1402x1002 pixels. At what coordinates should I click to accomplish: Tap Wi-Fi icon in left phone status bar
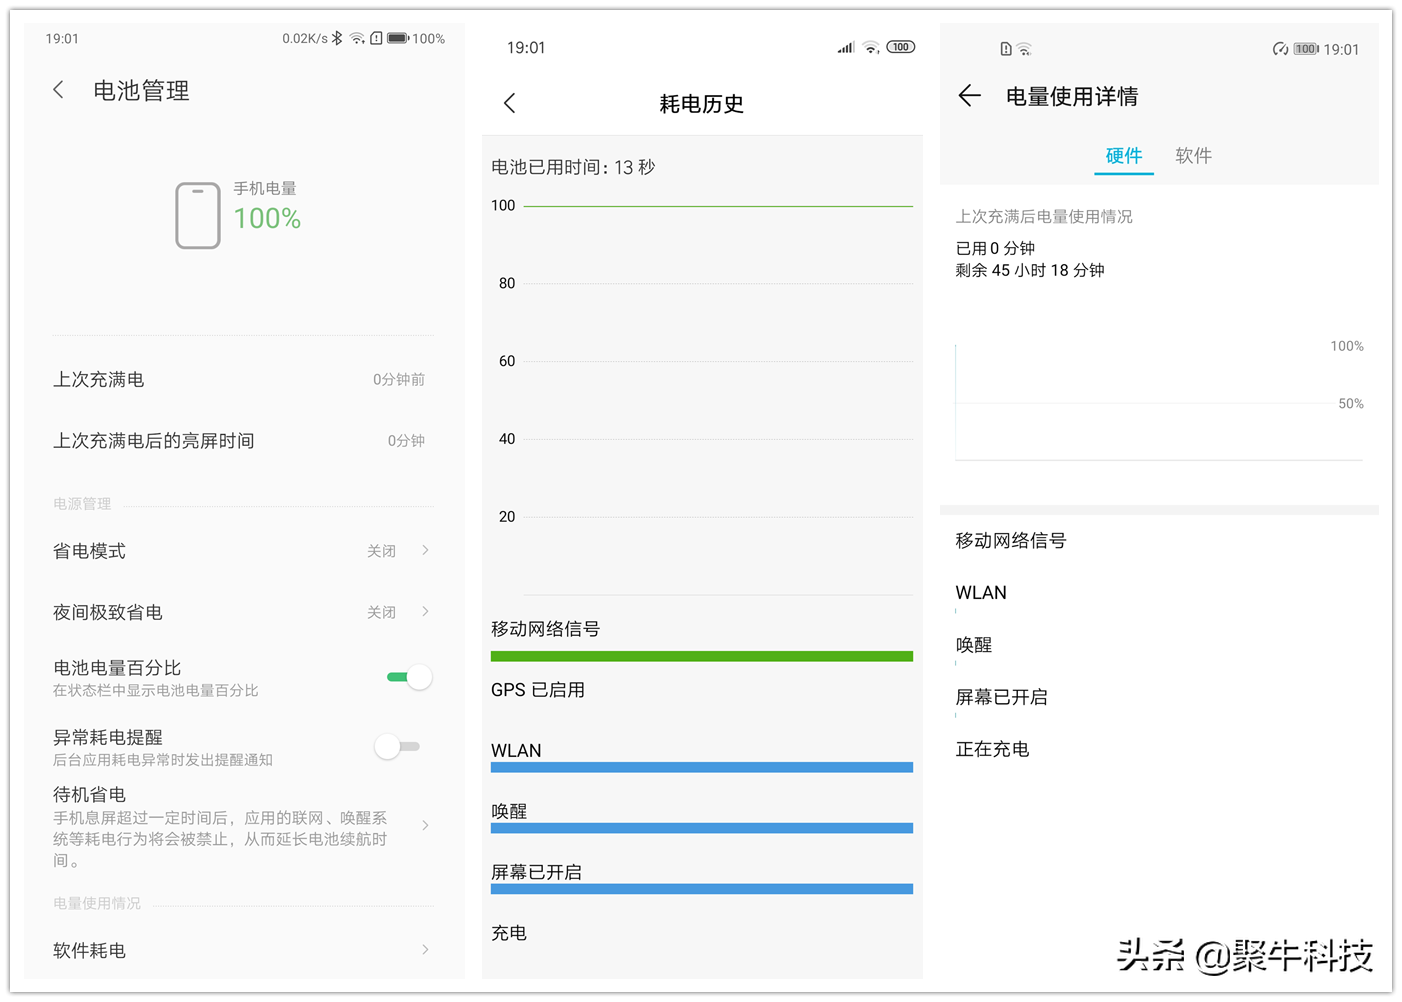click(357, 39)
